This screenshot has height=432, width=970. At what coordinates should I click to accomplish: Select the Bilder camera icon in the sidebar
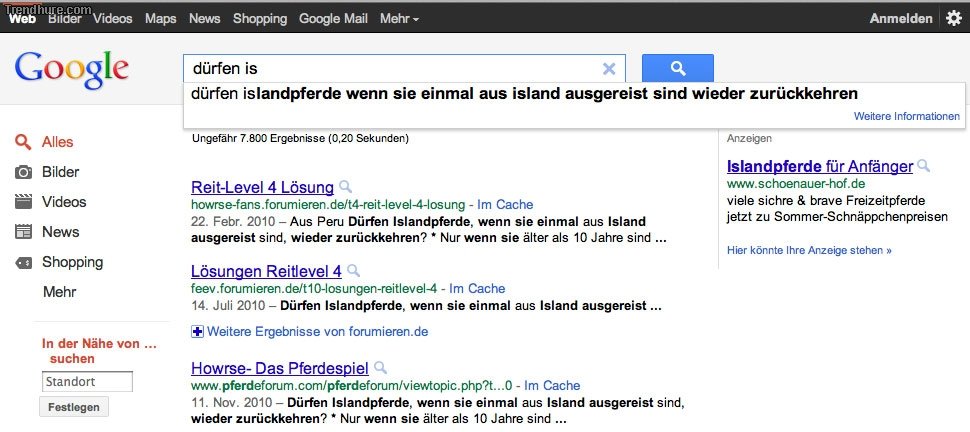(24, 172)
